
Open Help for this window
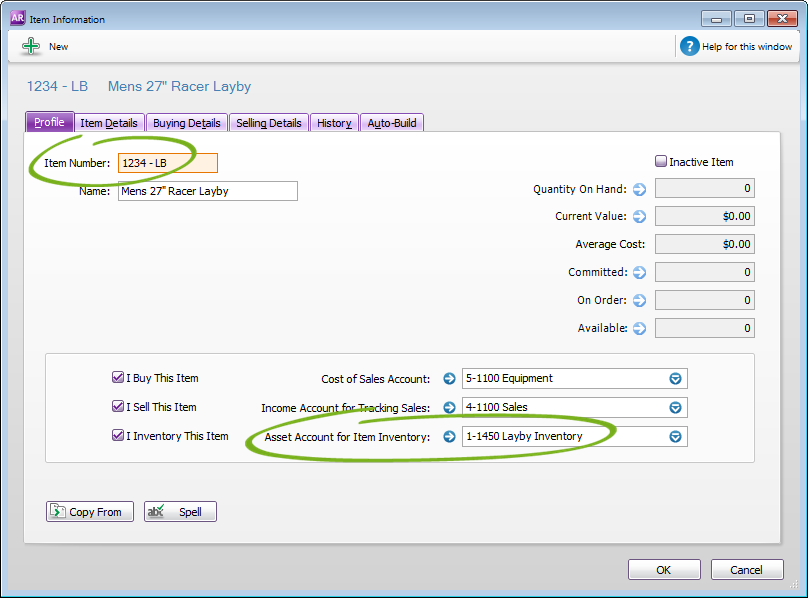(689, 46)
